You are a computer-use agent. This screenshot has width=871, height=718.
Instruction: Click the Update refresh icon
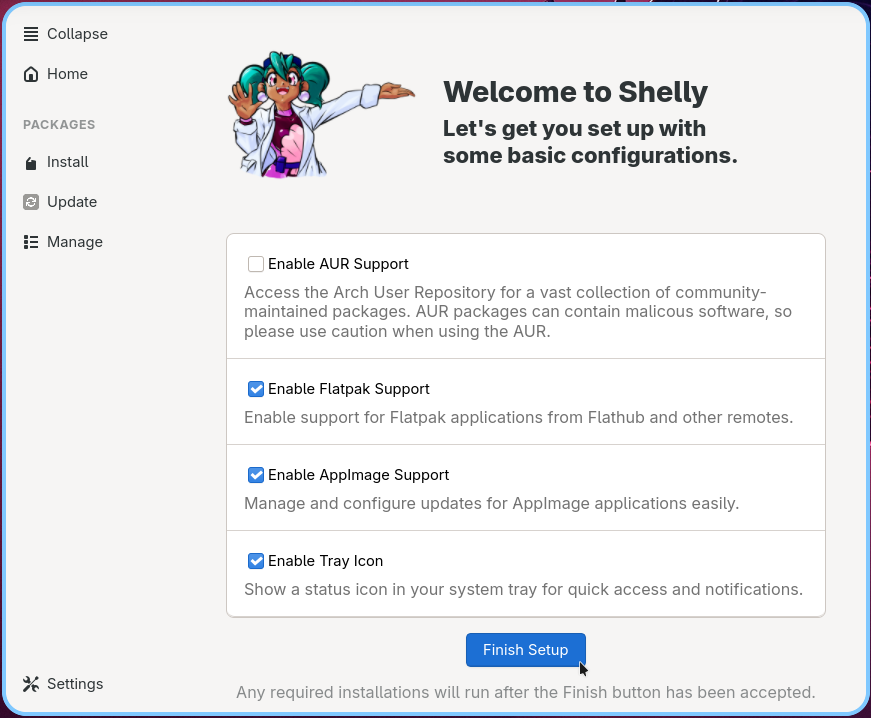[x=31, y=202]
